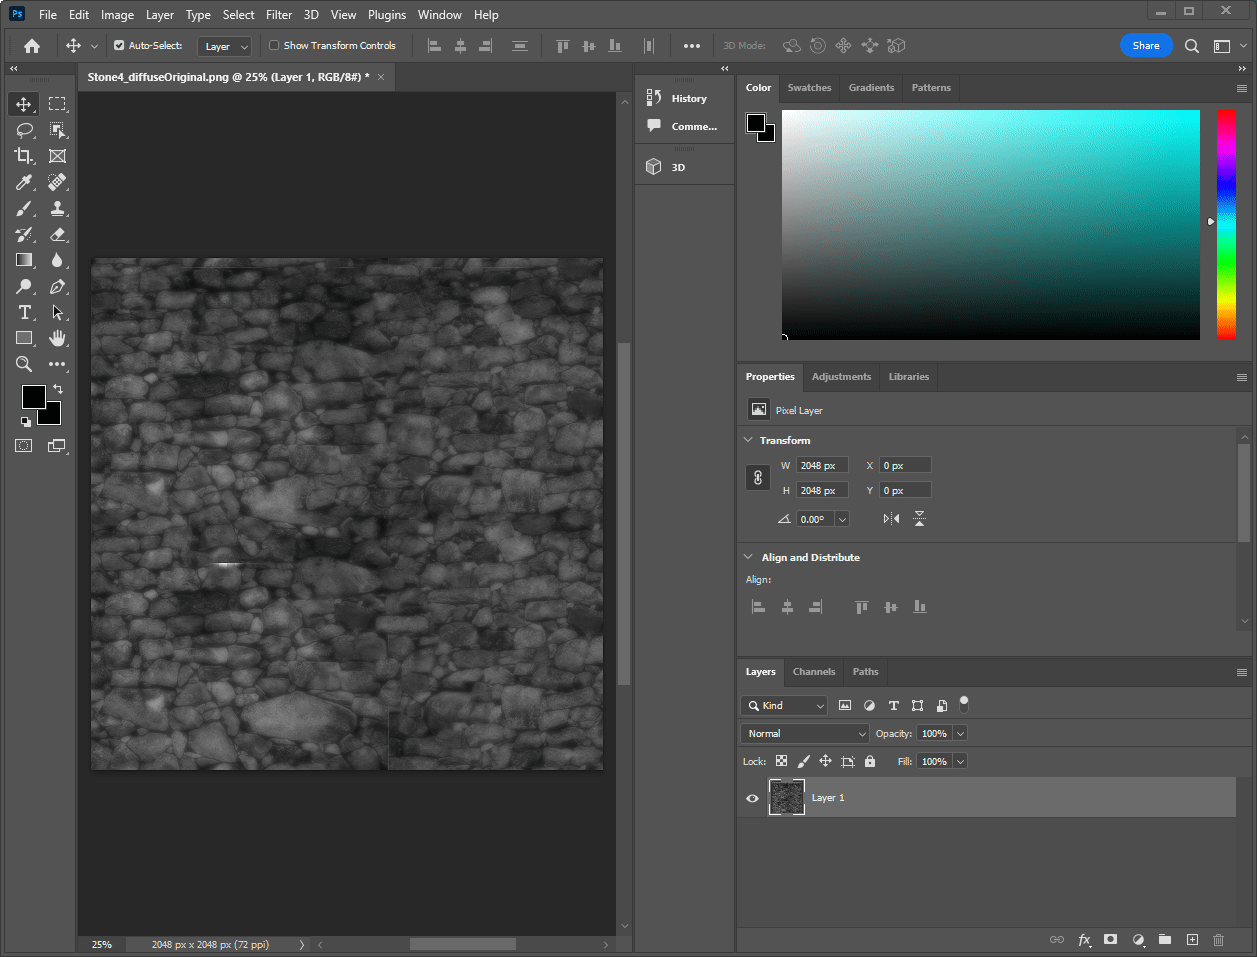Click the Add layer effects icon
This screenshot has width=1257, height=957.
pos(1084,940)
